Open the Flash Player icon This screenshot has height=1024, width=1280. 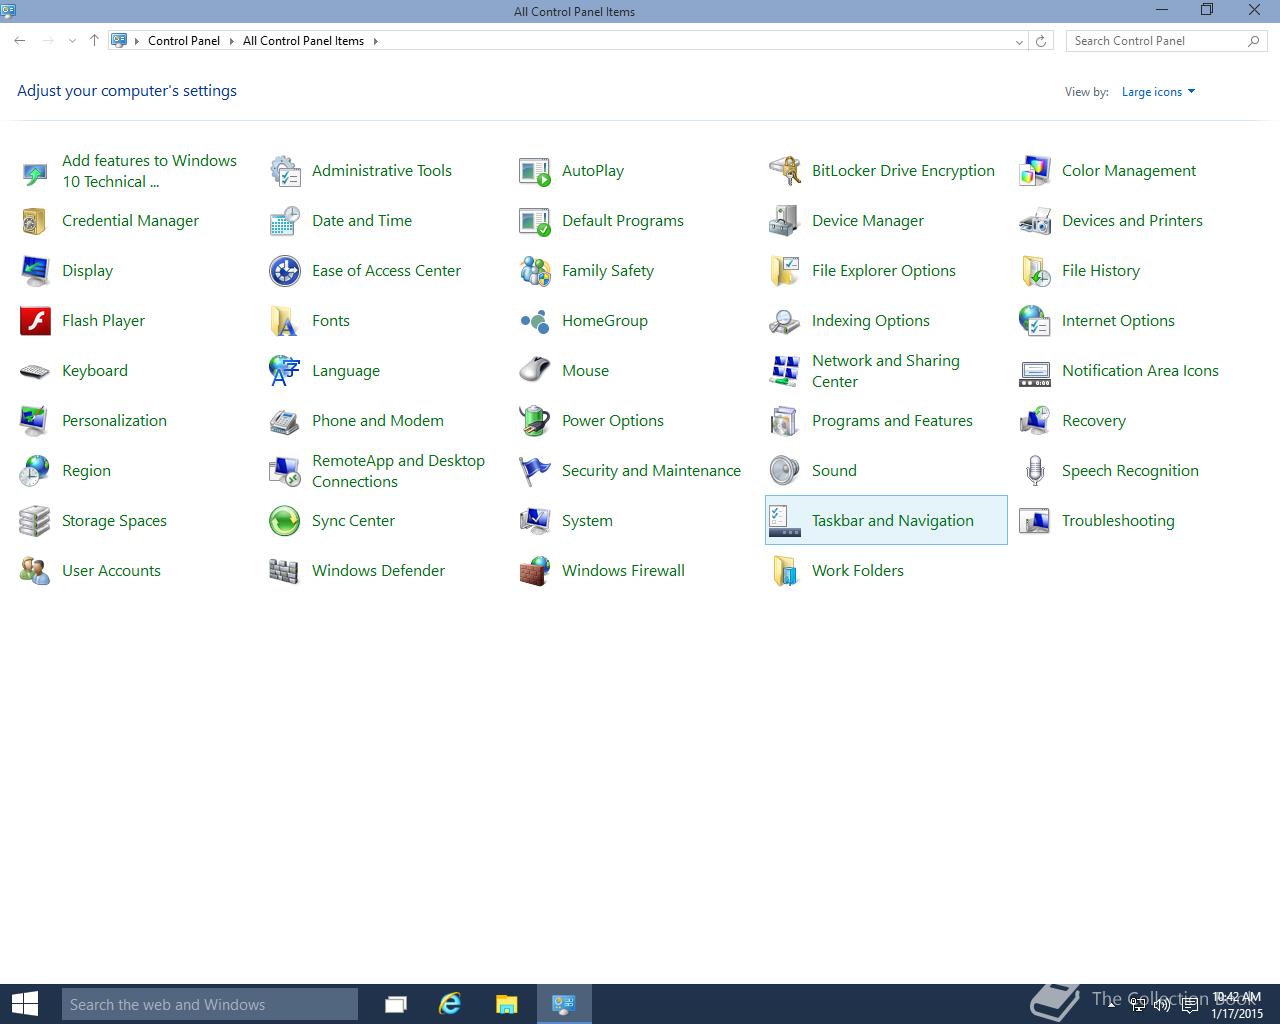click(35, 321)
